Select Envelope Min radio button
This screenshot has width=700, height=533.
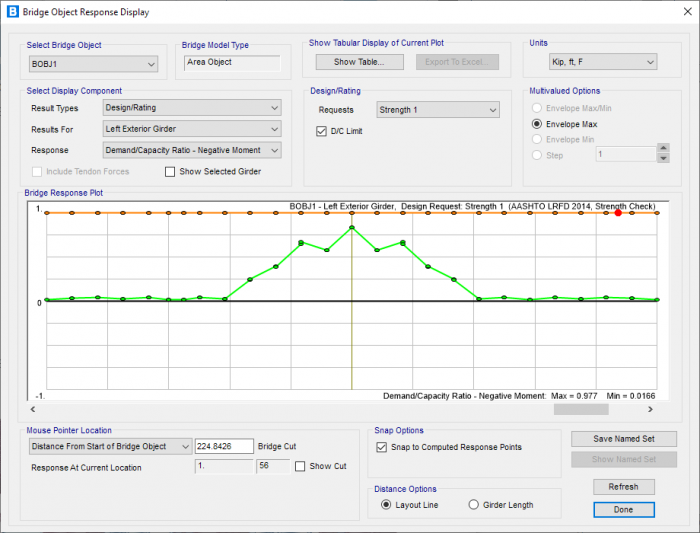pyautogui.click(x=537, y=139)
